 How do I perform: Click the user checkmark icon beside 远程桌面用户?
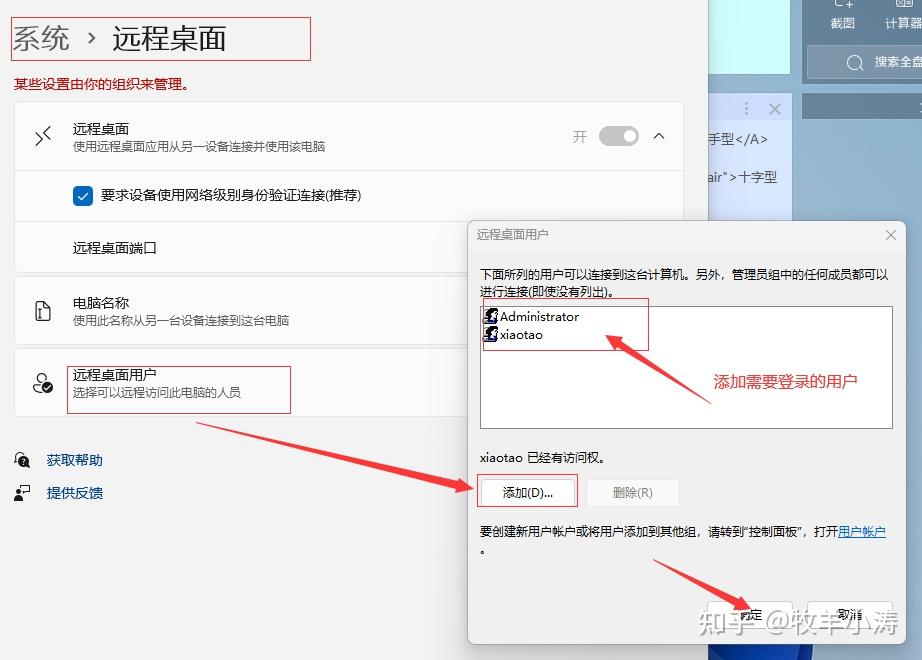point(42,380)
